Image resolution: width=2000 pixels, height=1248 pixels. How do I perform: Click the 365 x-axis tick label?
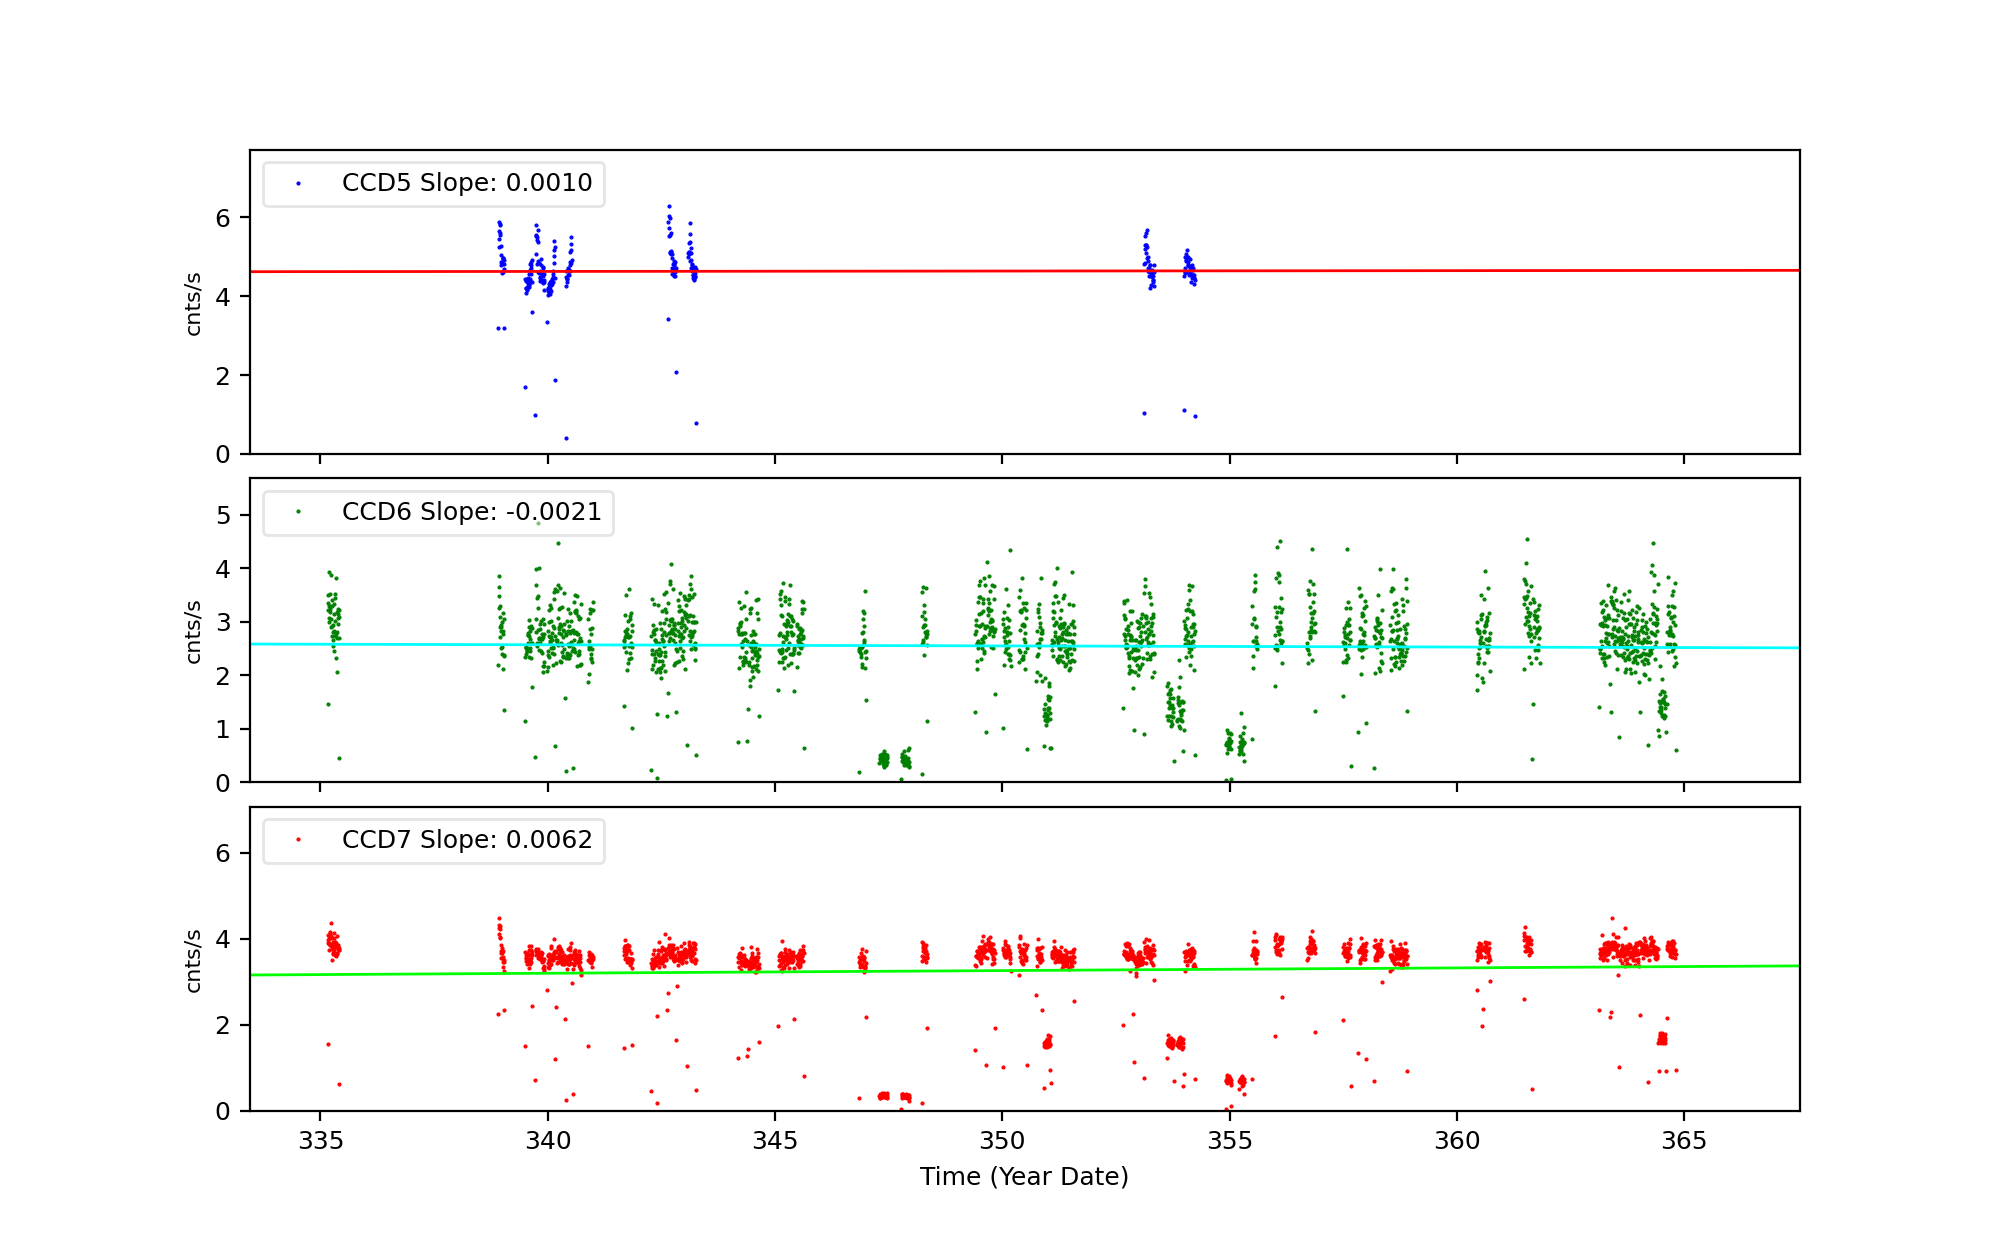1684,1142
